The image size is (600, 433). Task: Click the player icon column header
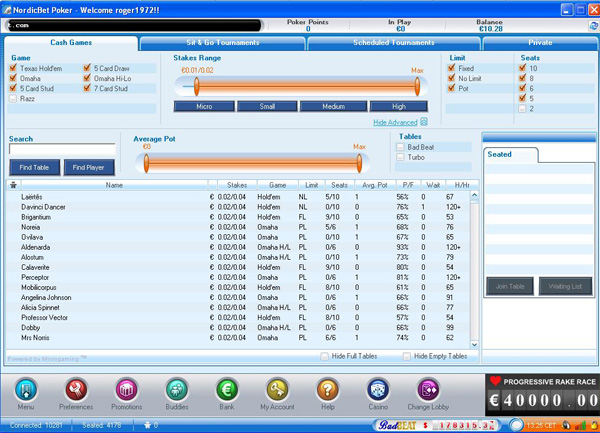point(13,185)
